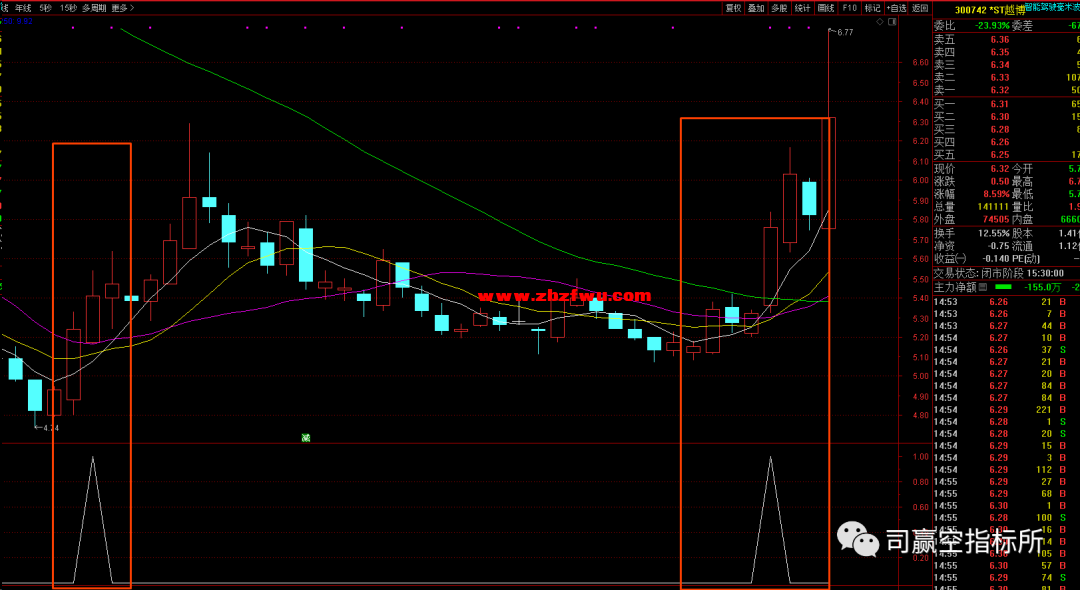The width and height of the screenshot is (1080, 590).
Task: Select the 15秒 interval tab
Action: (68, 8)
